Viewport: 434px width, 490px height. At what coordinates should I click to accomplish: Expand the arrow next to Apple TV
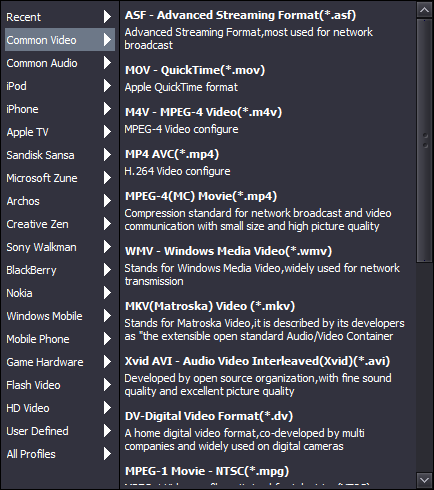(107, 132)
